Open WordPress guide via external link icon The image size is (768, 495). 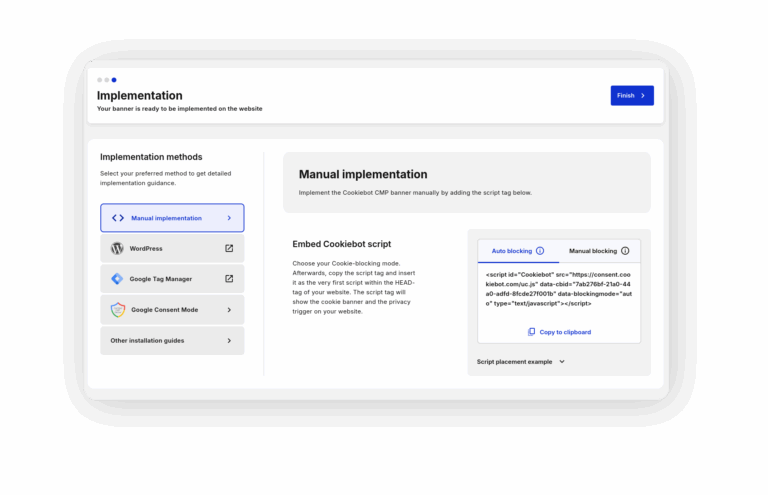click(229, 248)
